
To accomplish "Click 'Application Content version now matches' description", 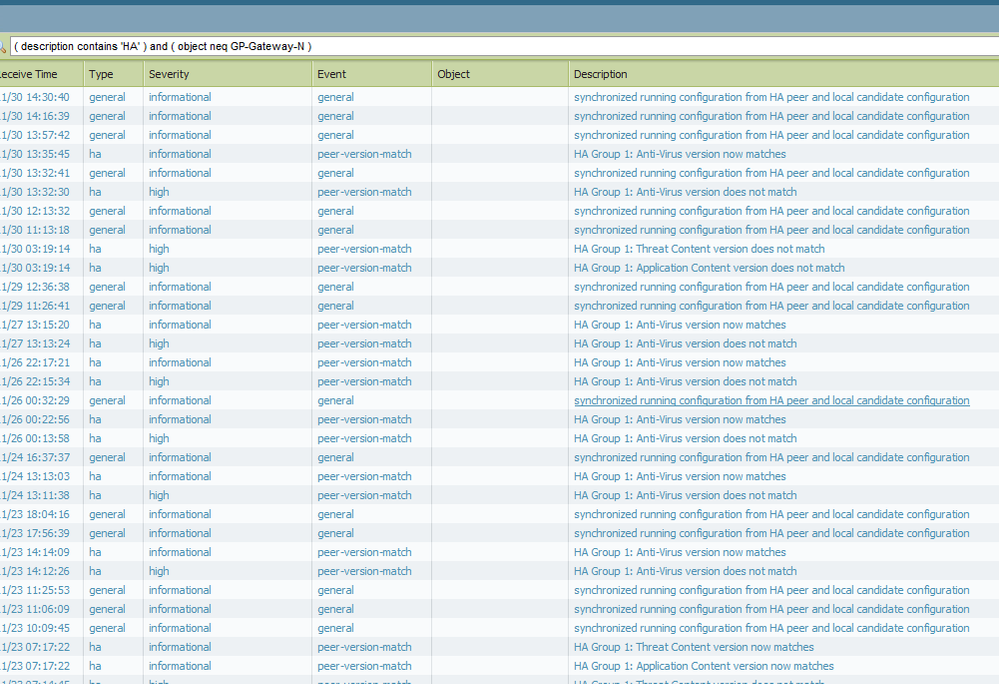I will coord(703,666).
